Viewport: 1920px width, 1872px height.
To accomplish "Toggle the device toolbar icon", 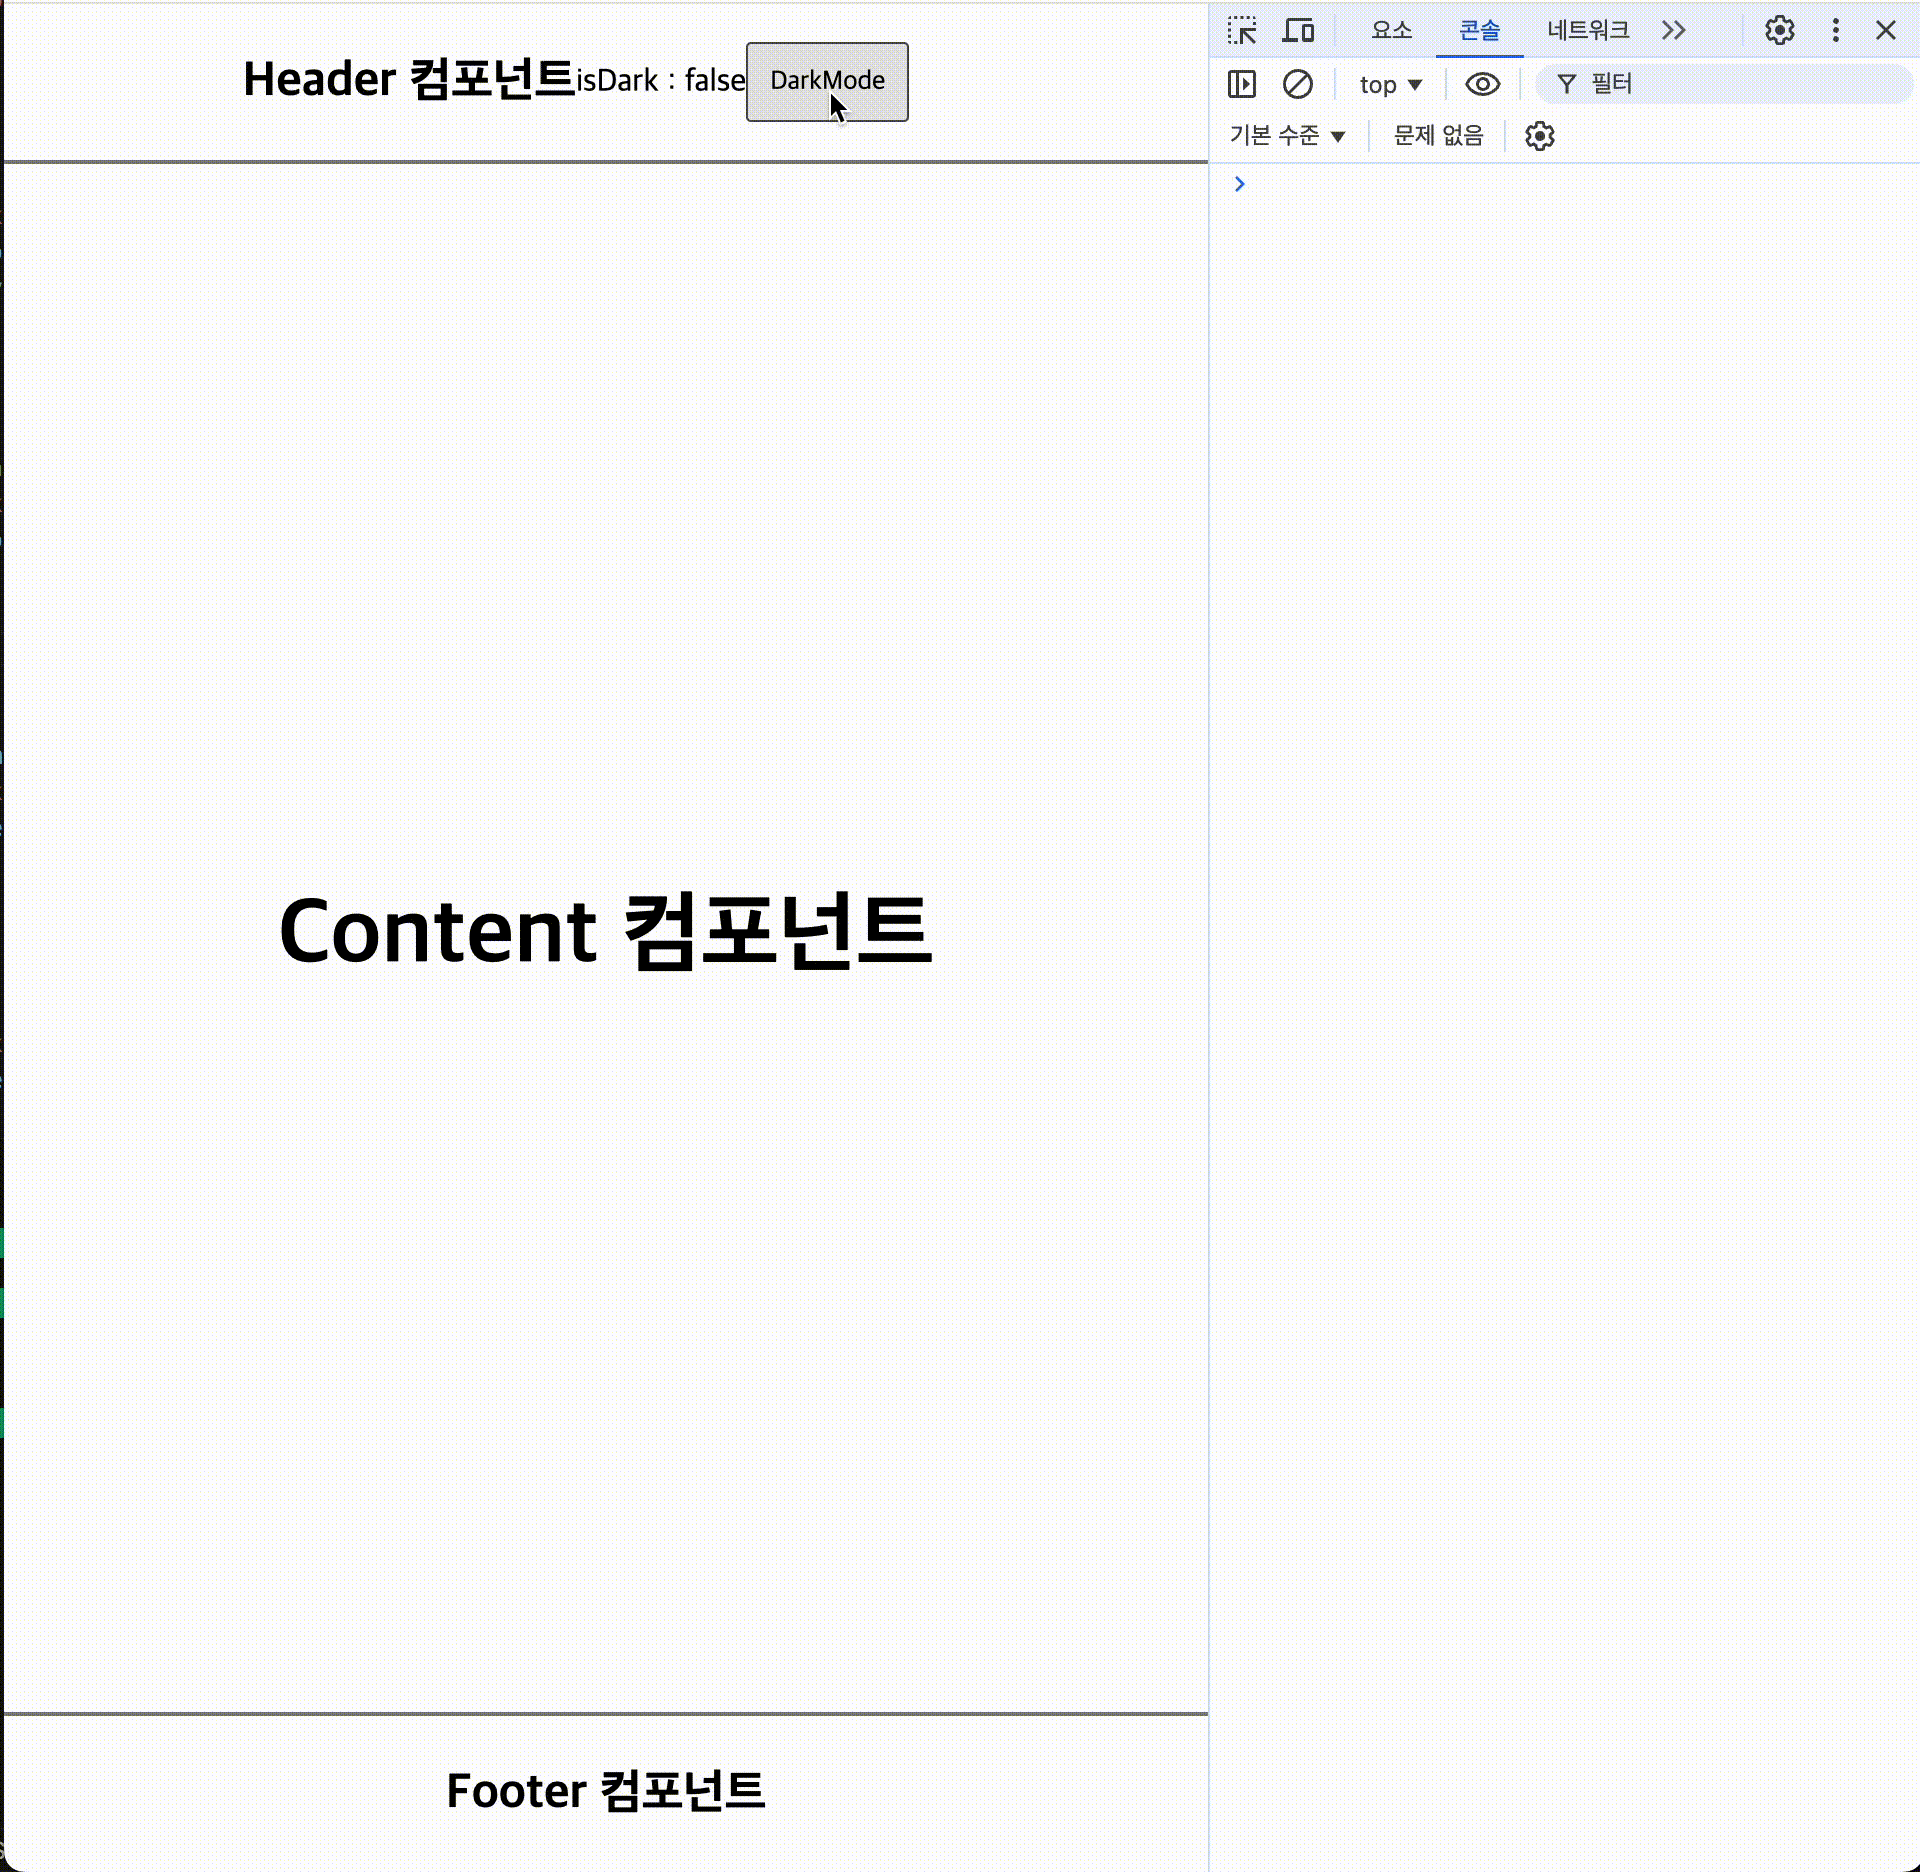I will [x=1298, y=31].
